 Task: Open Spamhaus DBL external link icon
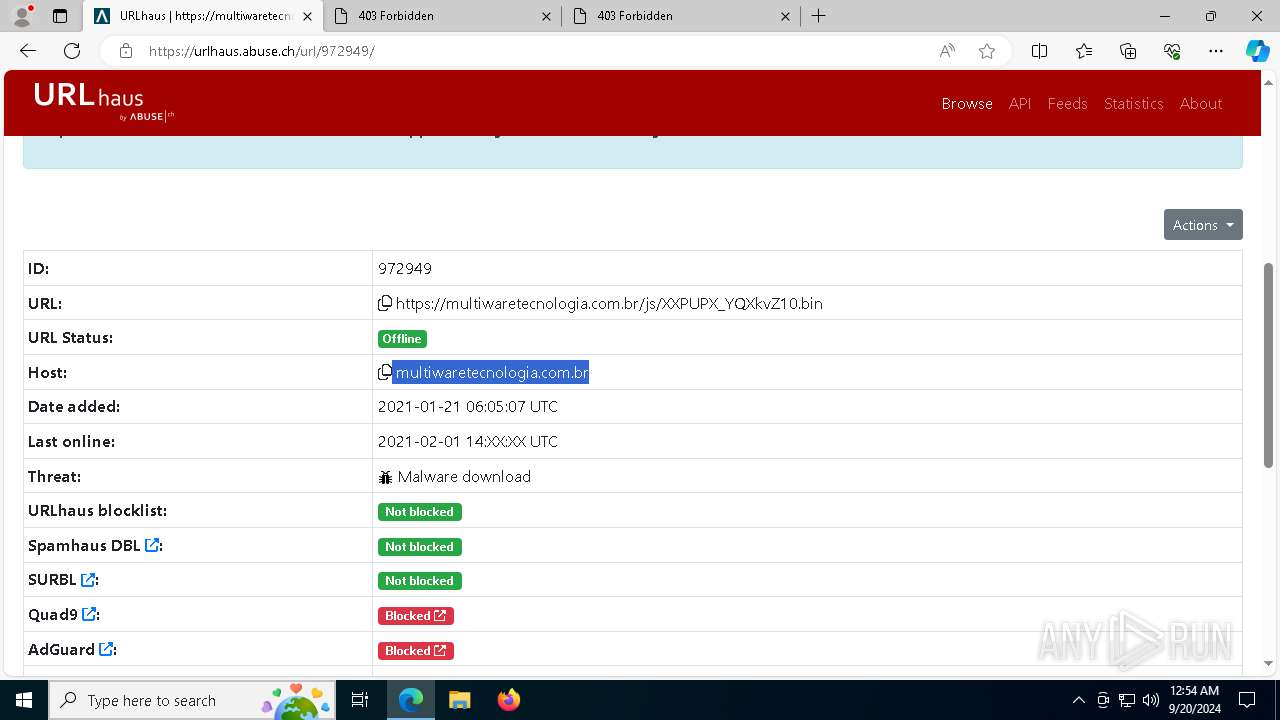[x=152, y=545]
